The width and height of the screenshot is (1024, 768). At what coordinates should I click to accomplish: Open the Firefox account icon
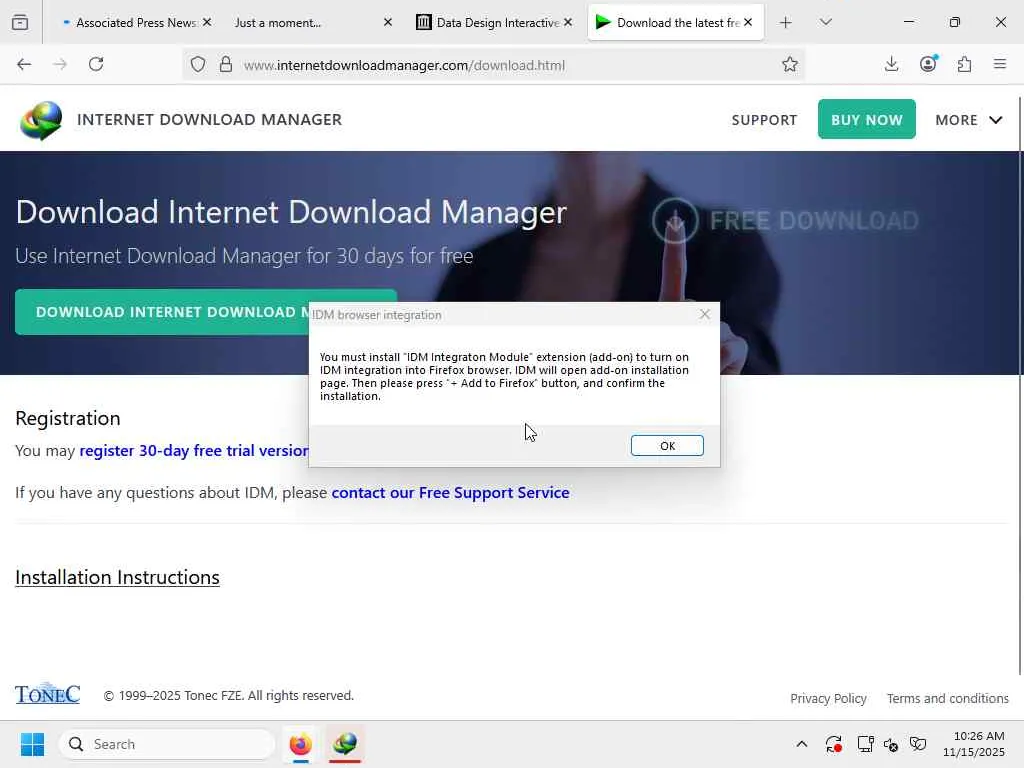[x=928, y=64]
